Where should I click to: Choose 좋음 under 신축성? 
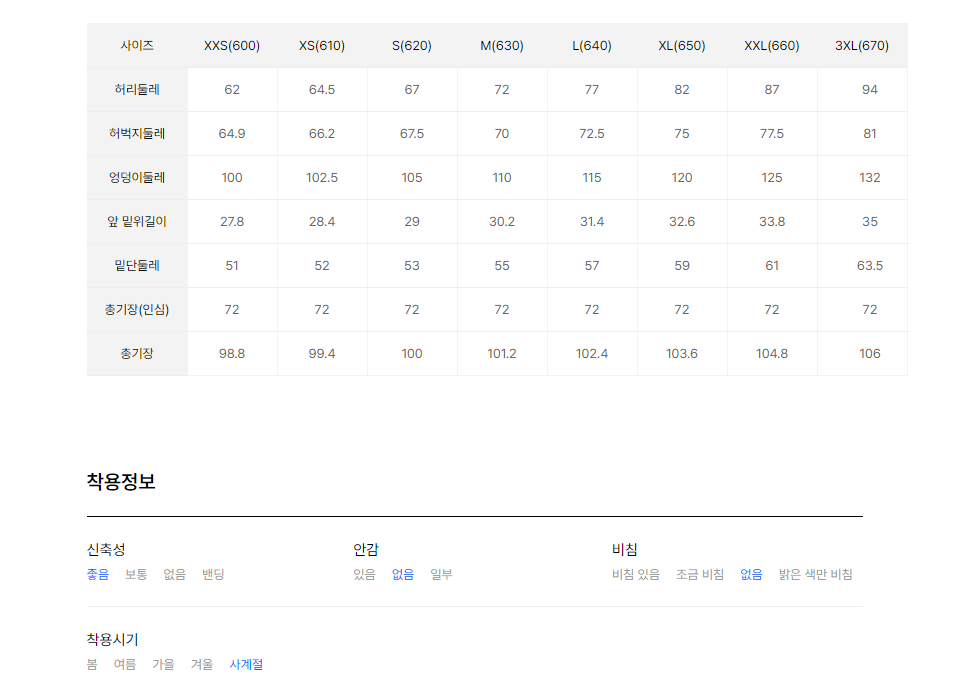click(98, 574)
